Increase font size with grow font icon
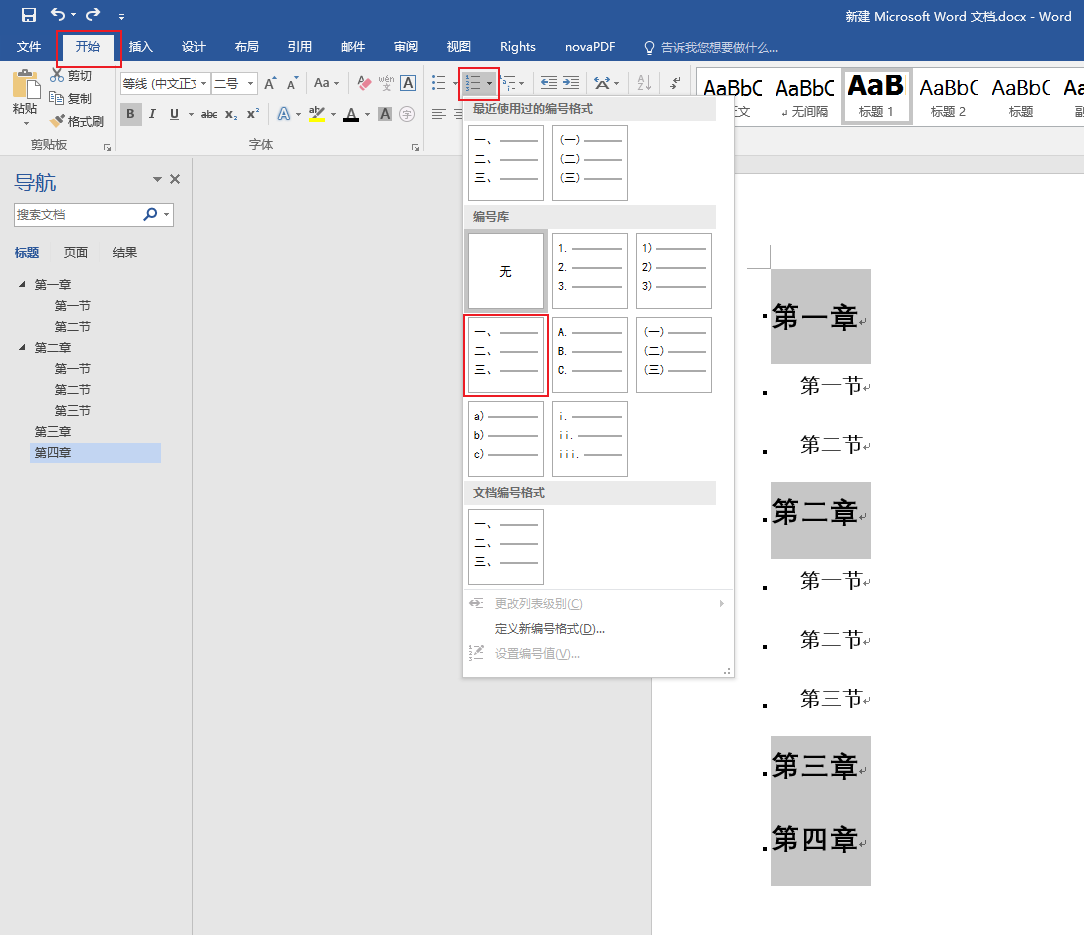The image size is (1084, 935). point(270,84)
